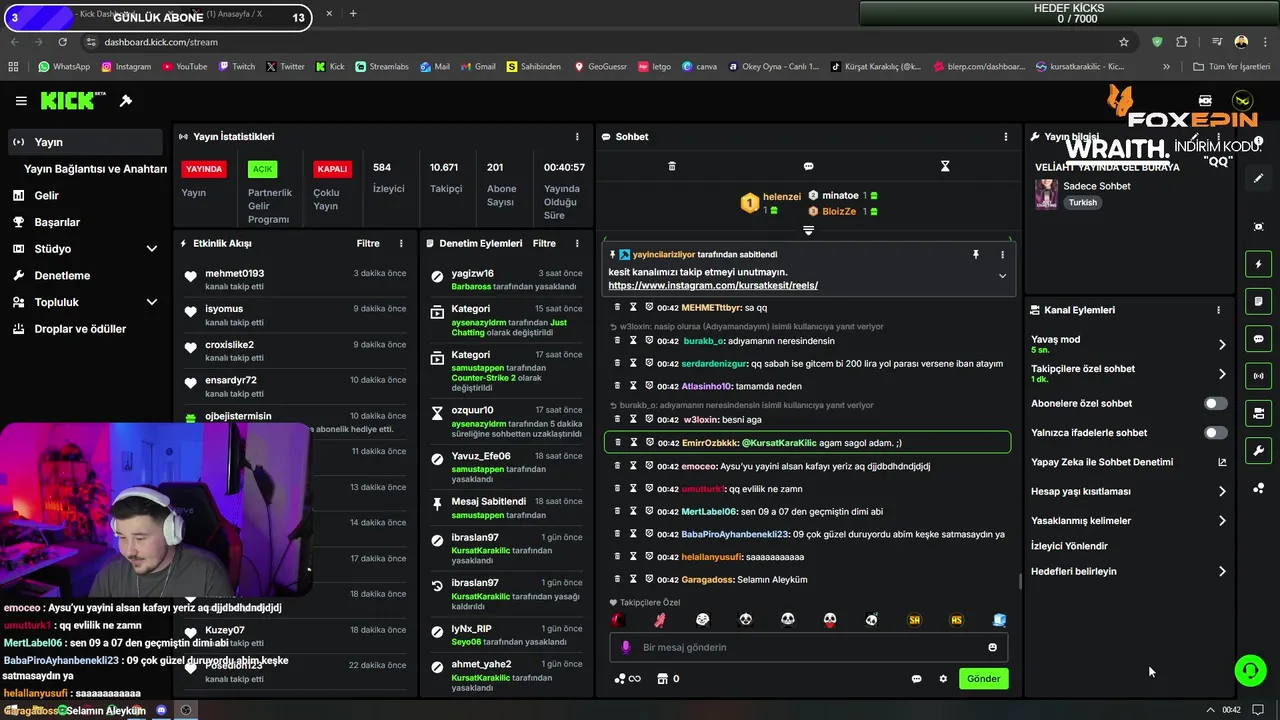The height and width of the screenshot is (720, 1280).
Task: Click the KAPALI multistream badge
Action: [332, 169]
